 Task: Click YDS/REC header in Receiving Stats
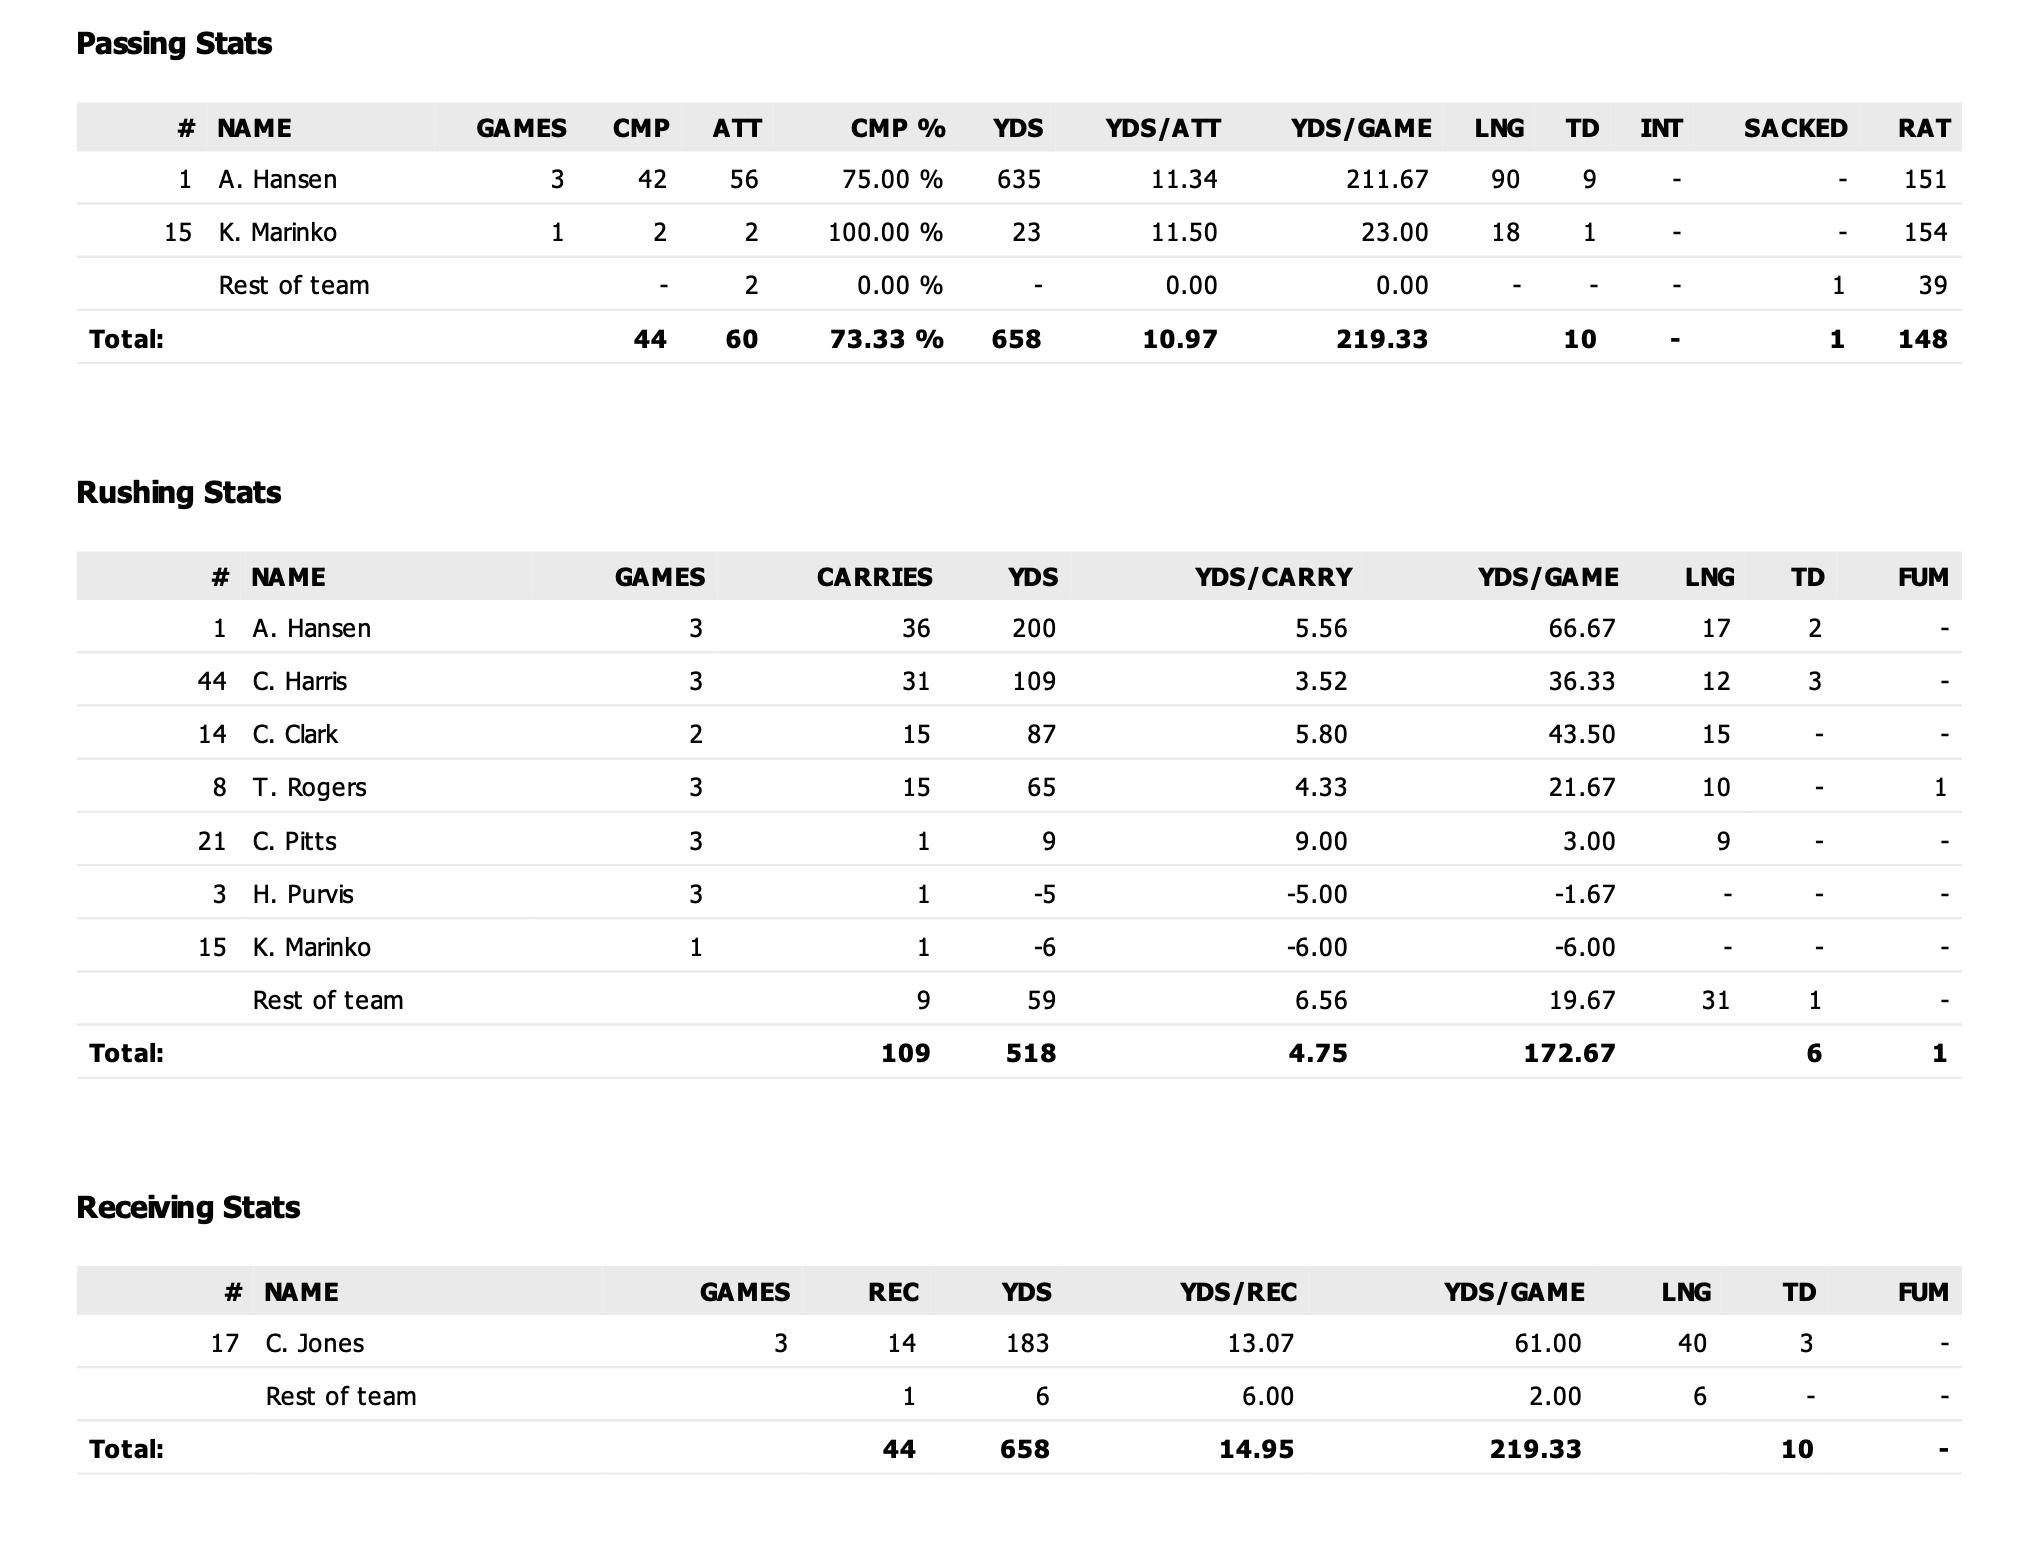[x=1238, y=1292]
